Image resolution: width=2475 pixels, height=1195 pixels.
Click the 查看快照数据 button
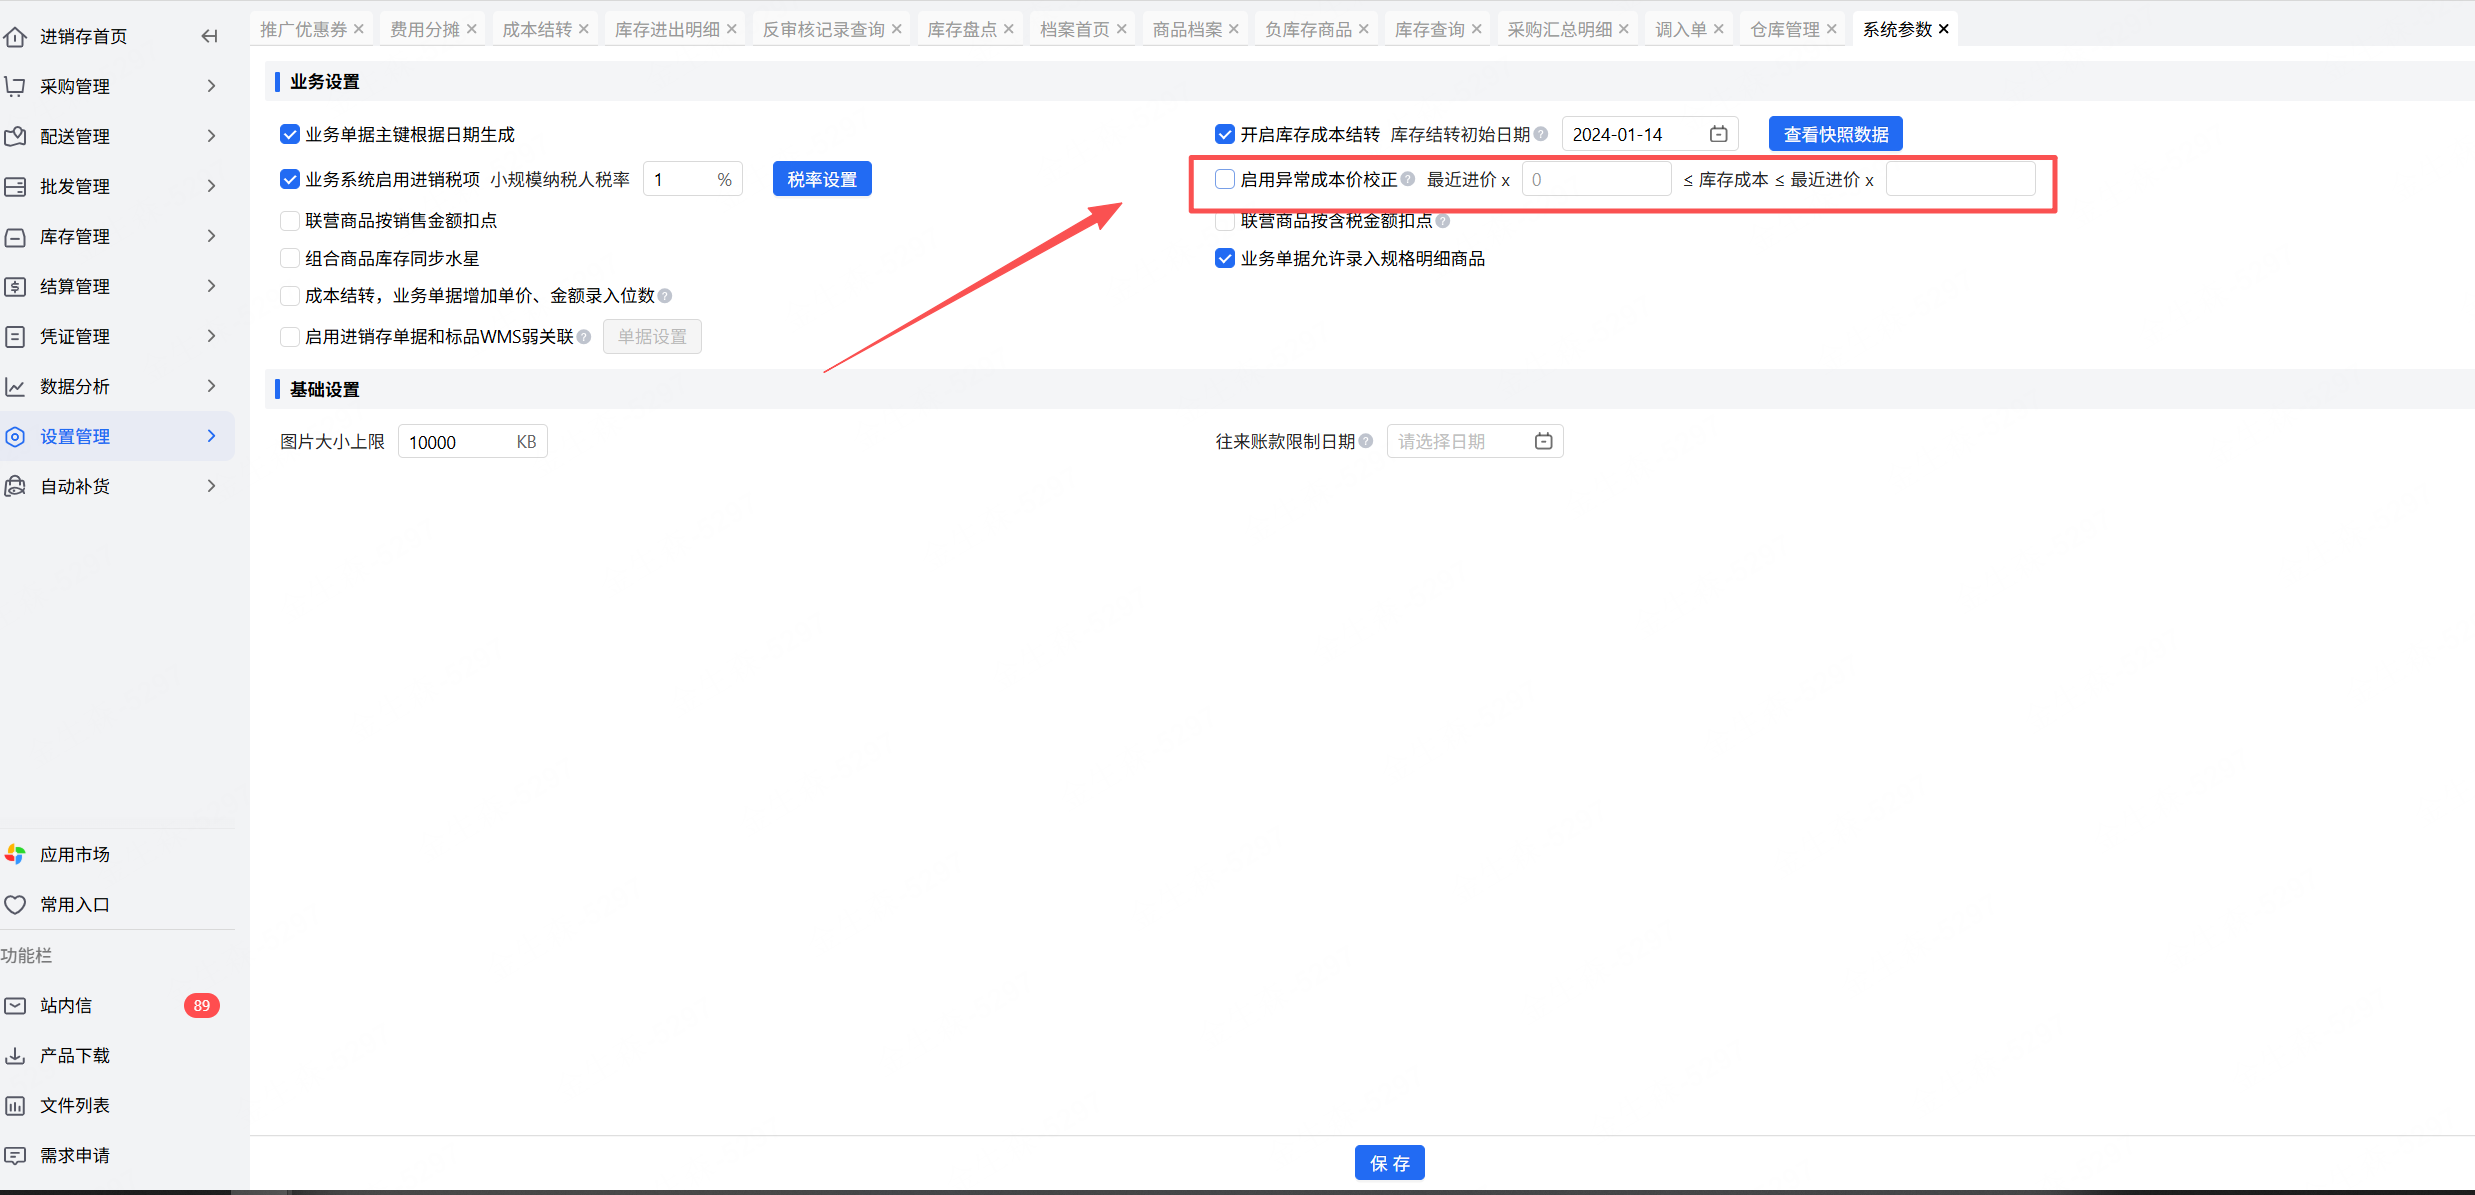click(x=1835, y=134)
